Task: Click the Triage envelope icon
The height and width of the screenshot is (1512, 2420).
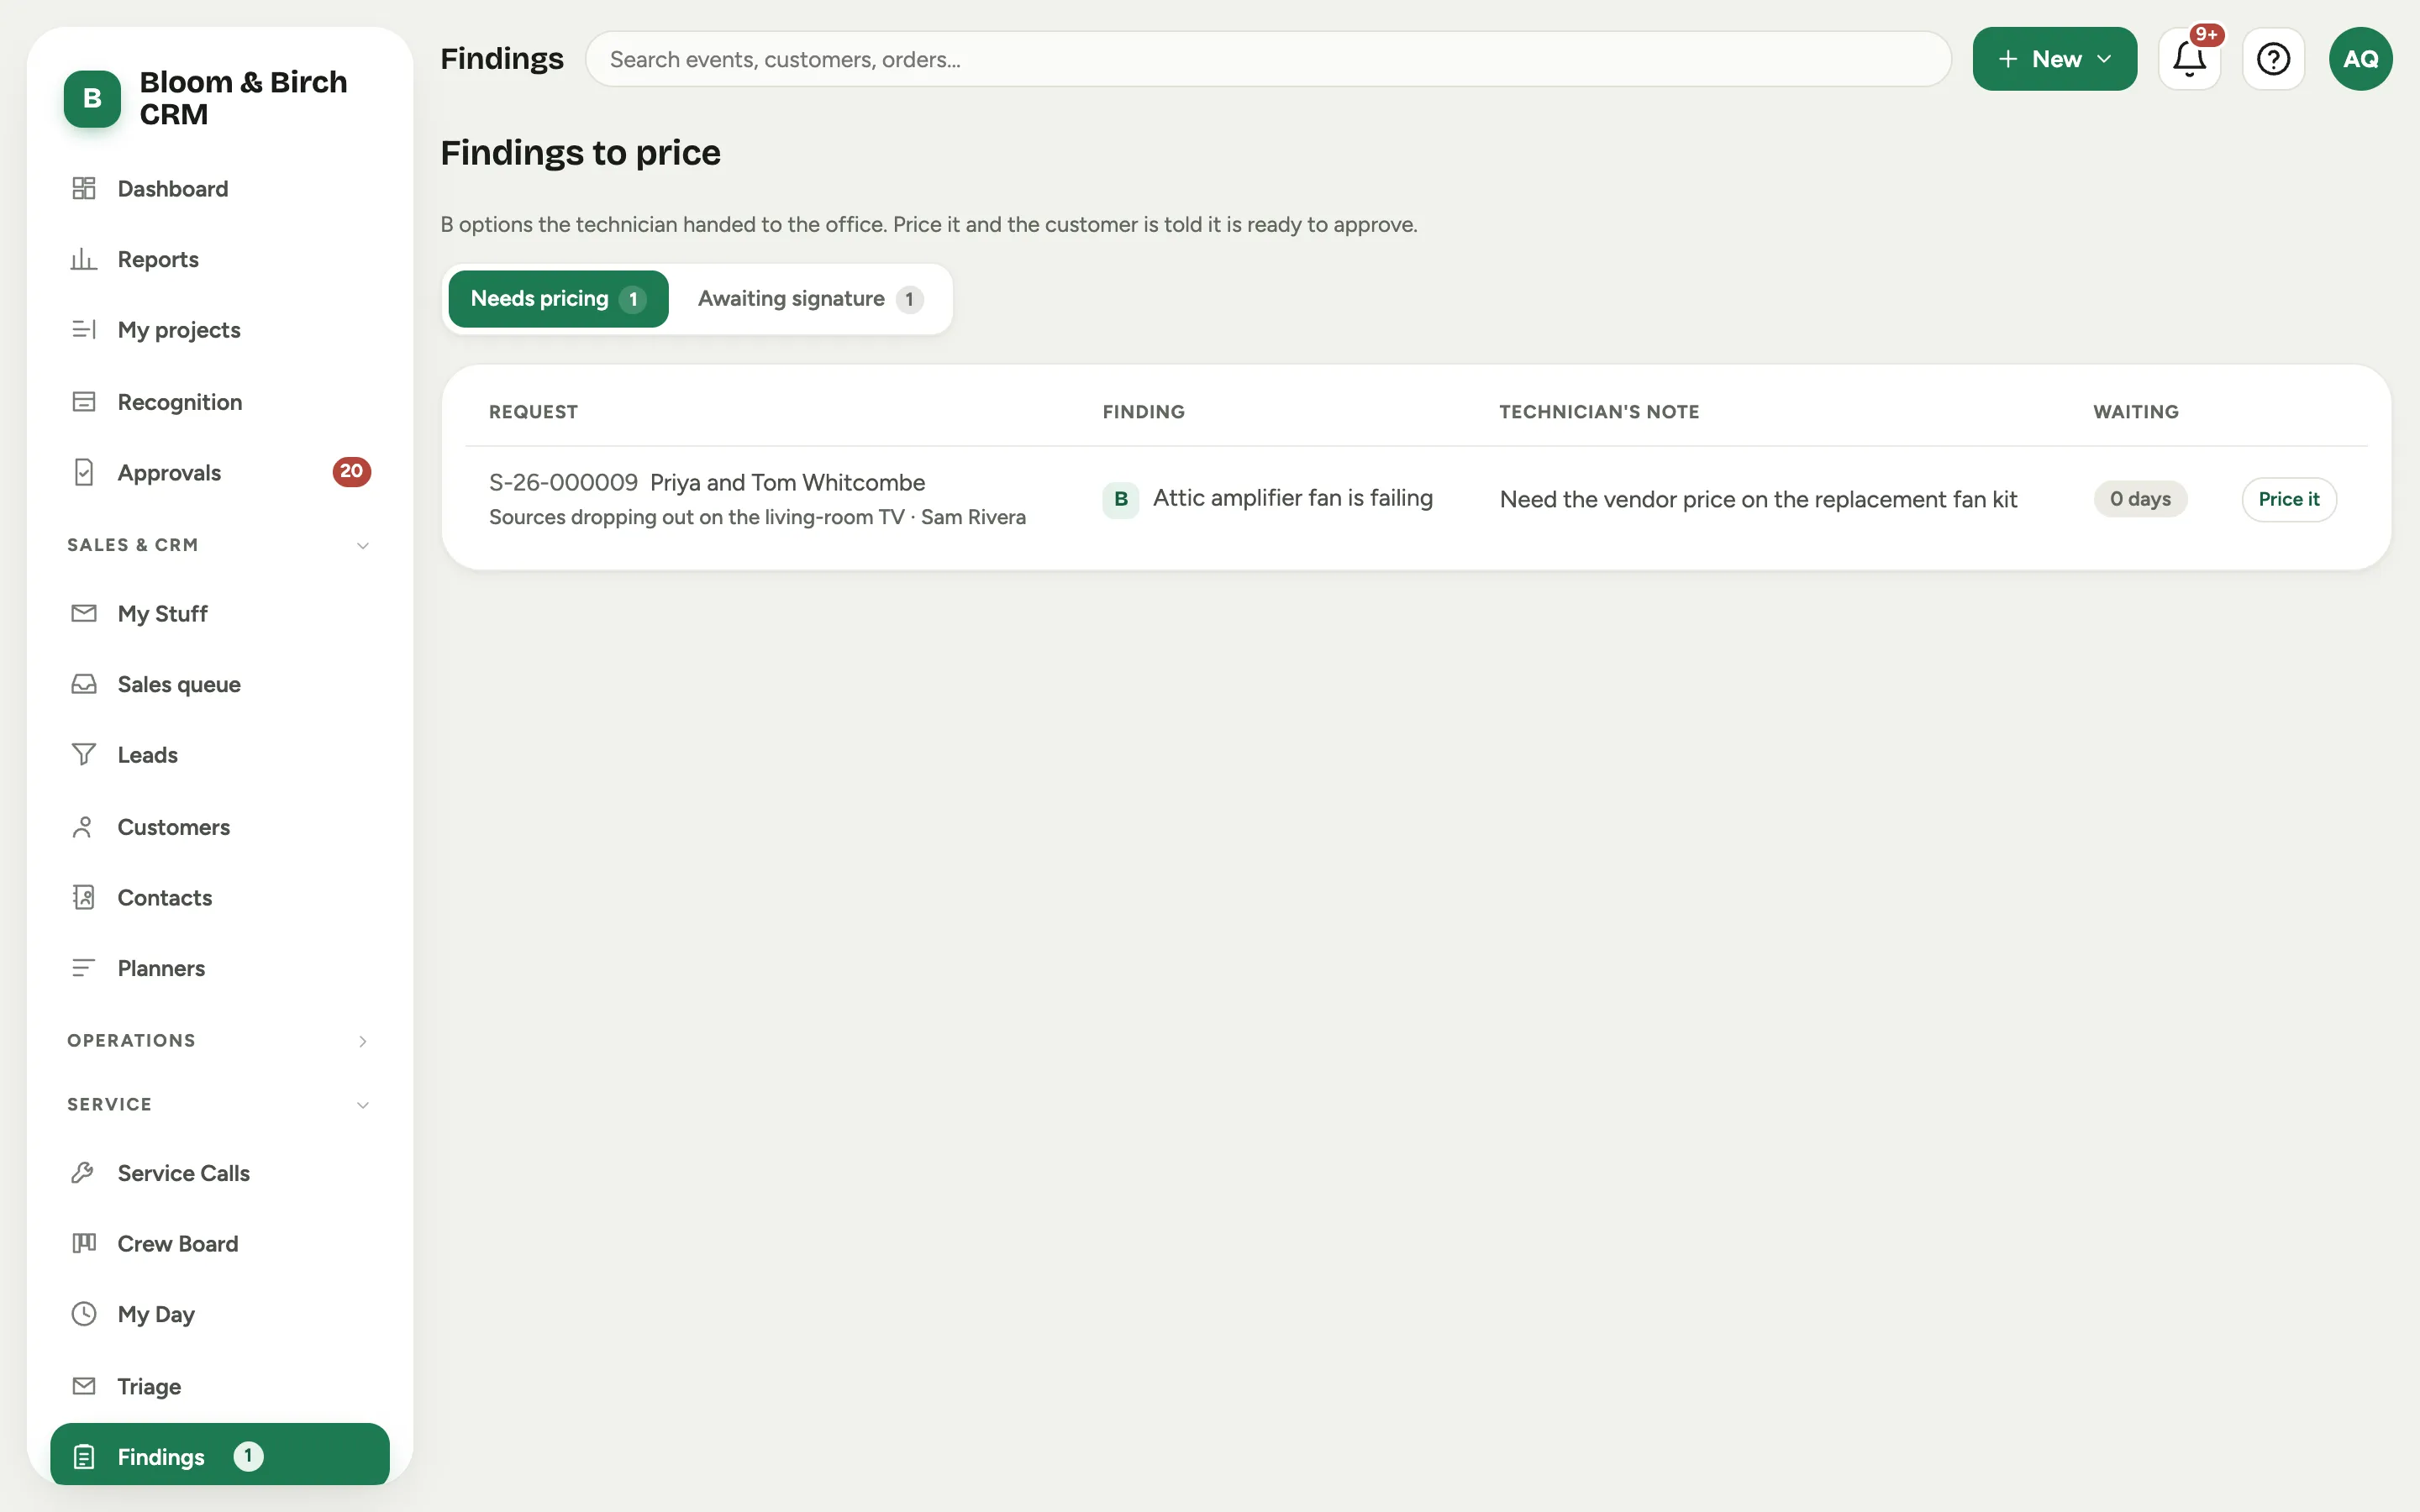Action: point(84,1386)
